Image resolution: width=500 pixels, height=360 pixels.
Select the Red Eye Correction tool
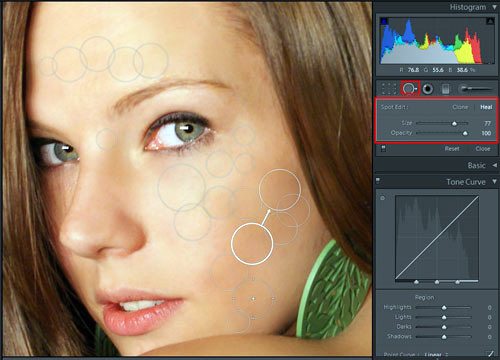tap(428, 89)
